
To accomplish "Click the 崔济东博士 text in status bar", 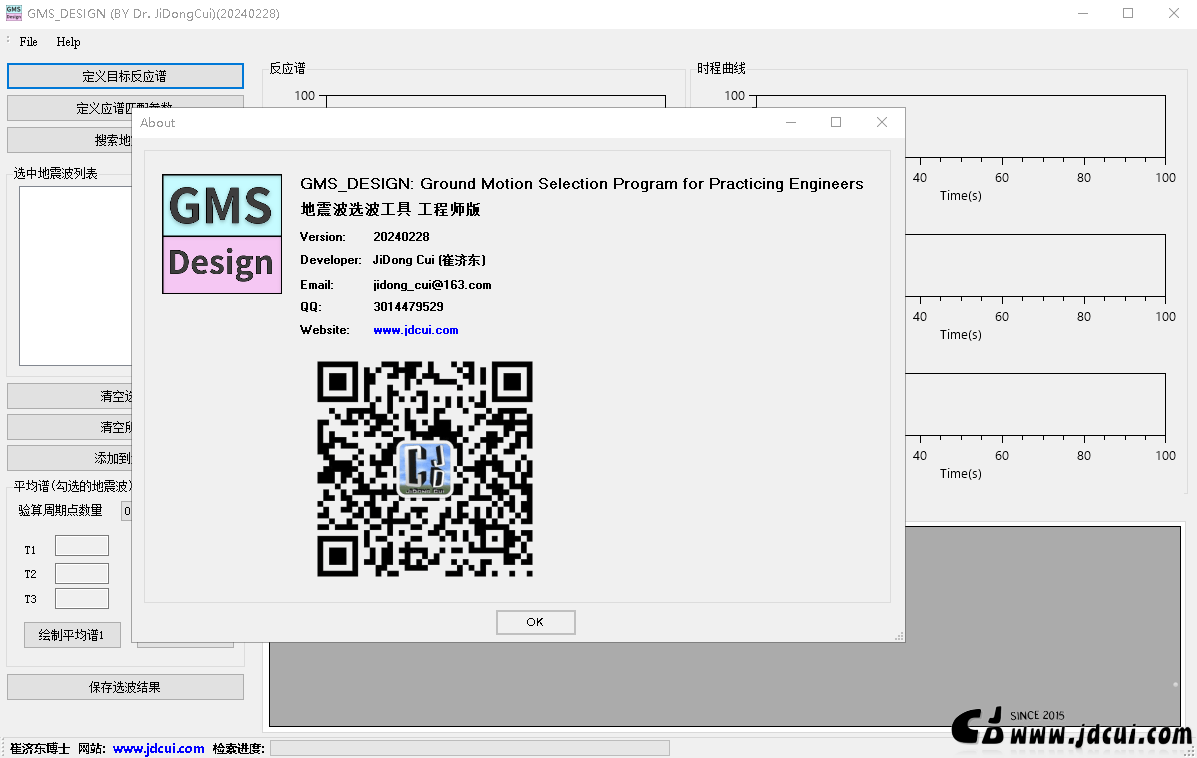I will [x=40, y=748].
